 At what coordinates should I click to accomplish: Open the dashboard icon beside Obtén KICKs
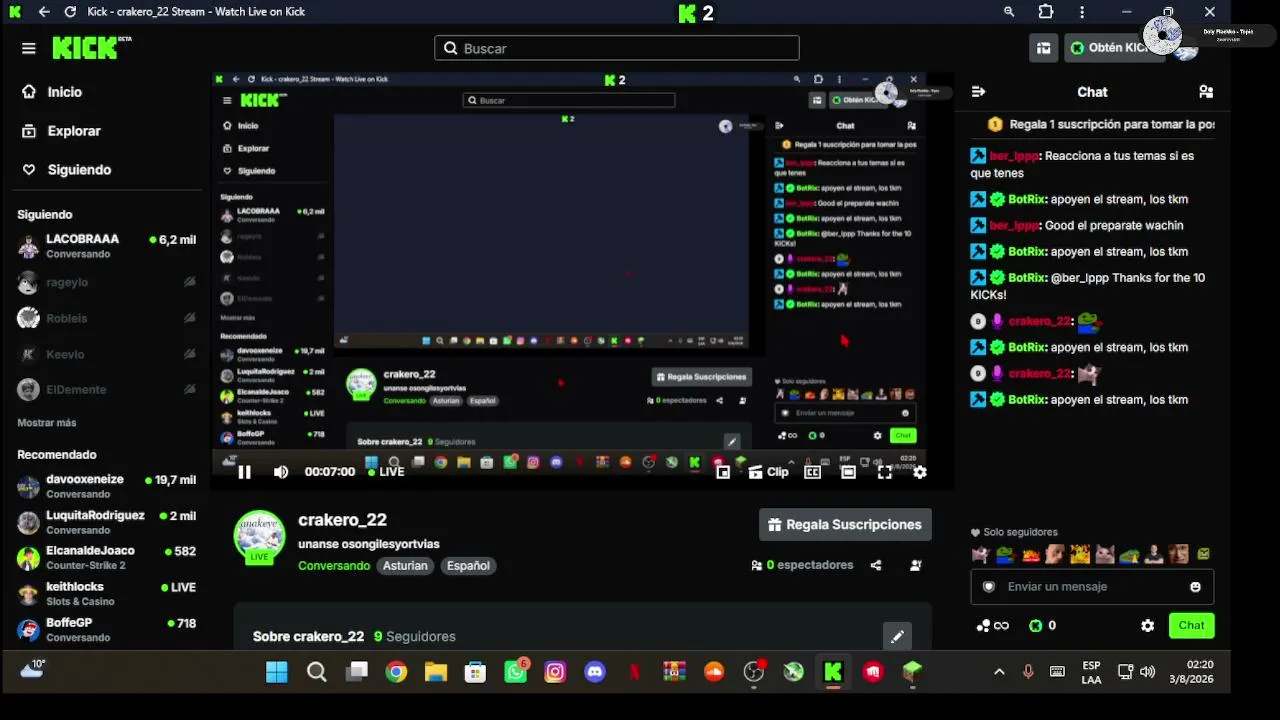1043,48
